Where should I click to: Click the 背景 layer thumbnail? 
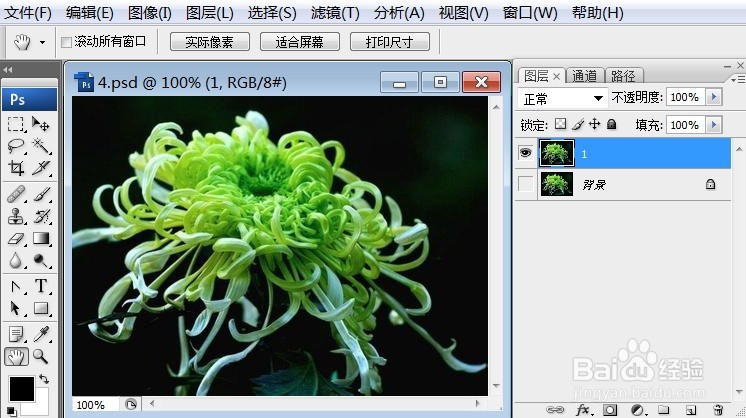(557, 184)
